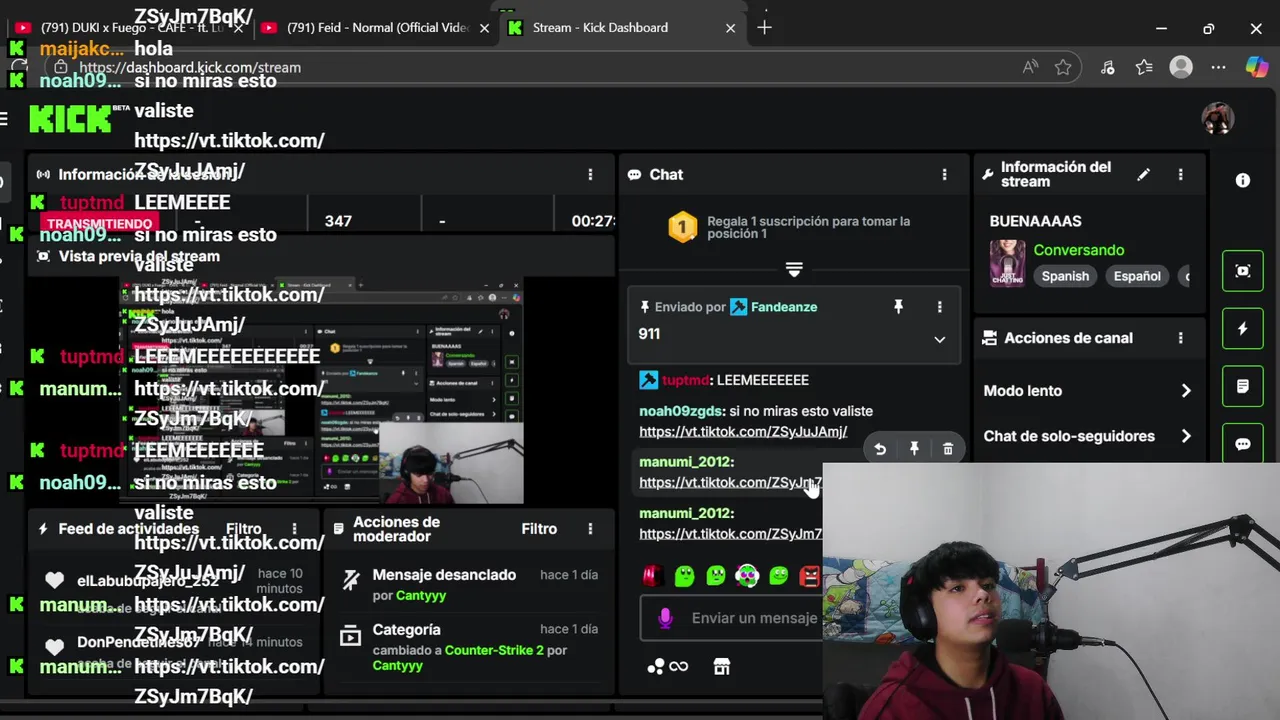Click tuptmd username in chat
The image size is (1280, 720).
685,380
